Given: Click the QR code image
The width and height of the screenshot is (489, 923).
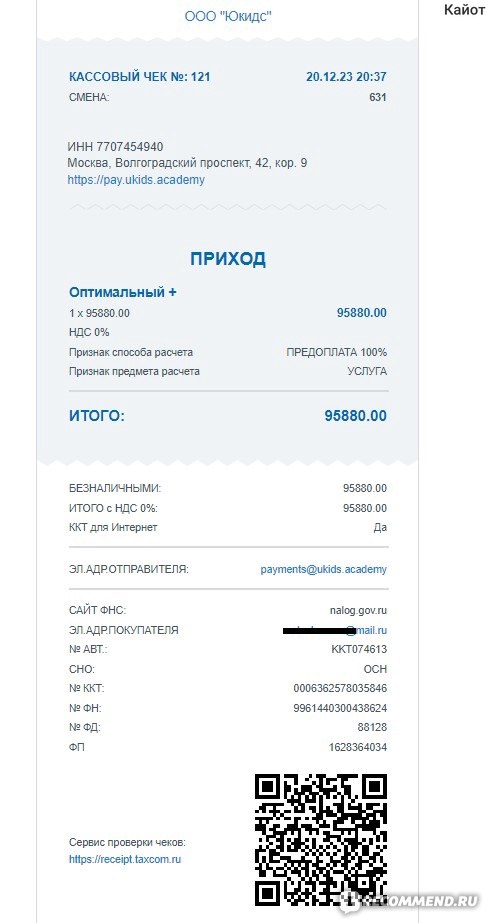Looking at the screenshot, I should point(321,839).
